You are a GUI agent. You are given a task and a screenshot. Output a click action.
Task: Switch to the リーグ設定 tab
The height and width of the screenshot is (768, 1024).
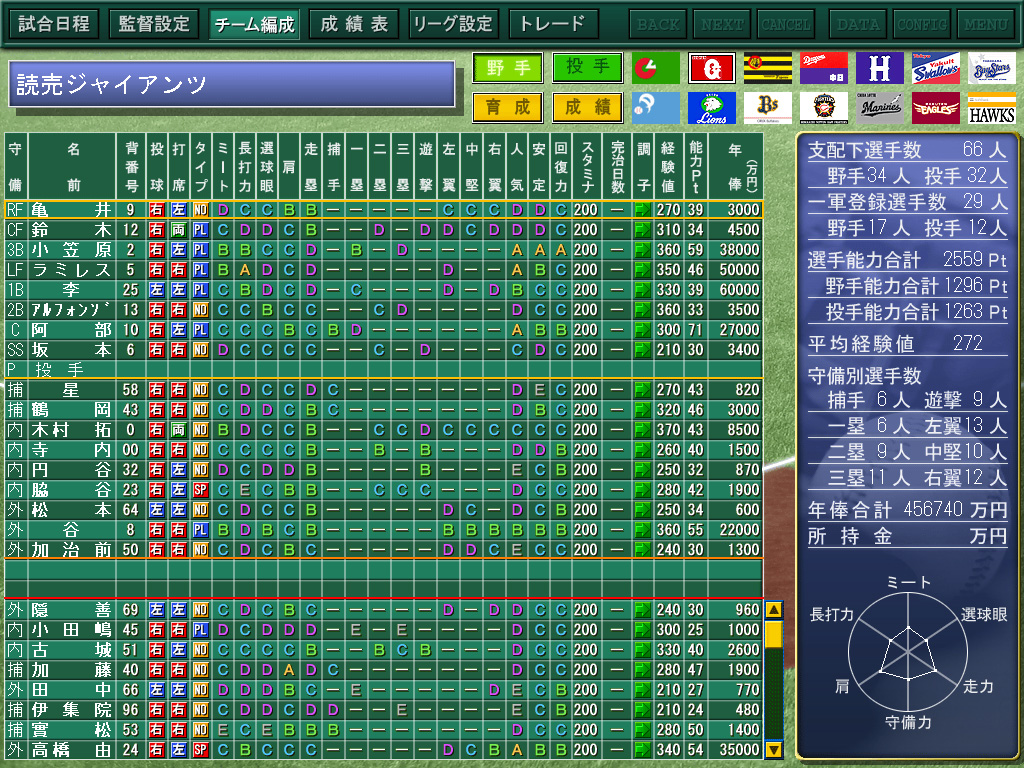coord(454,24)
